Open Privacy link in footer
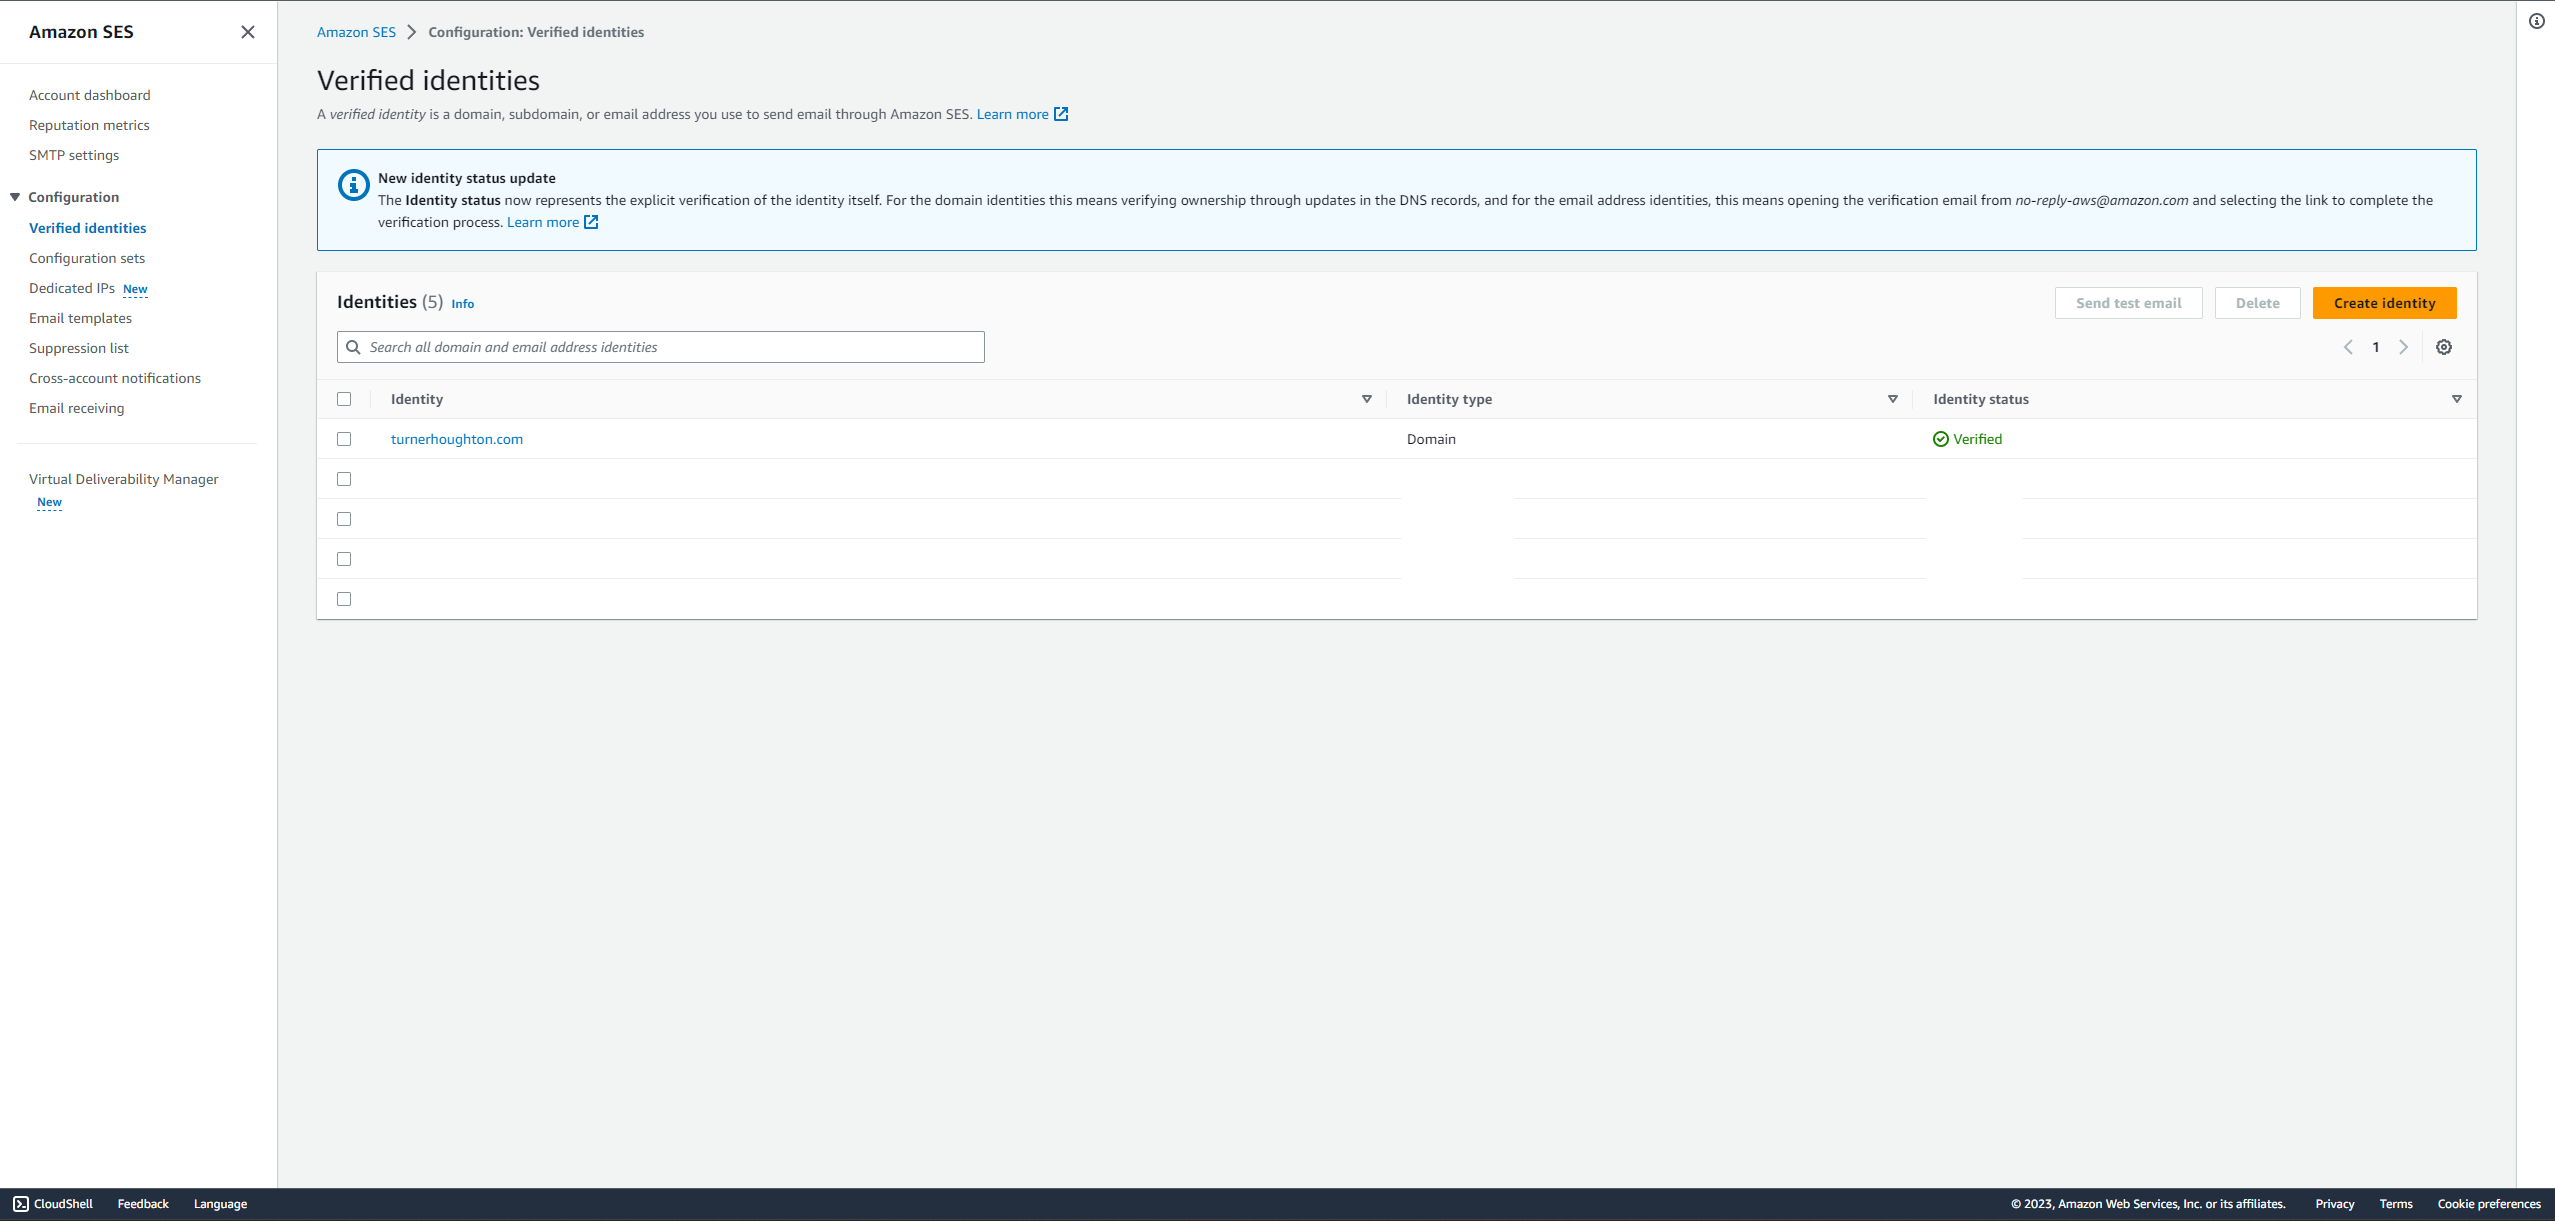The height and width of the screenshot is (1221, 2555). 2335,1204
